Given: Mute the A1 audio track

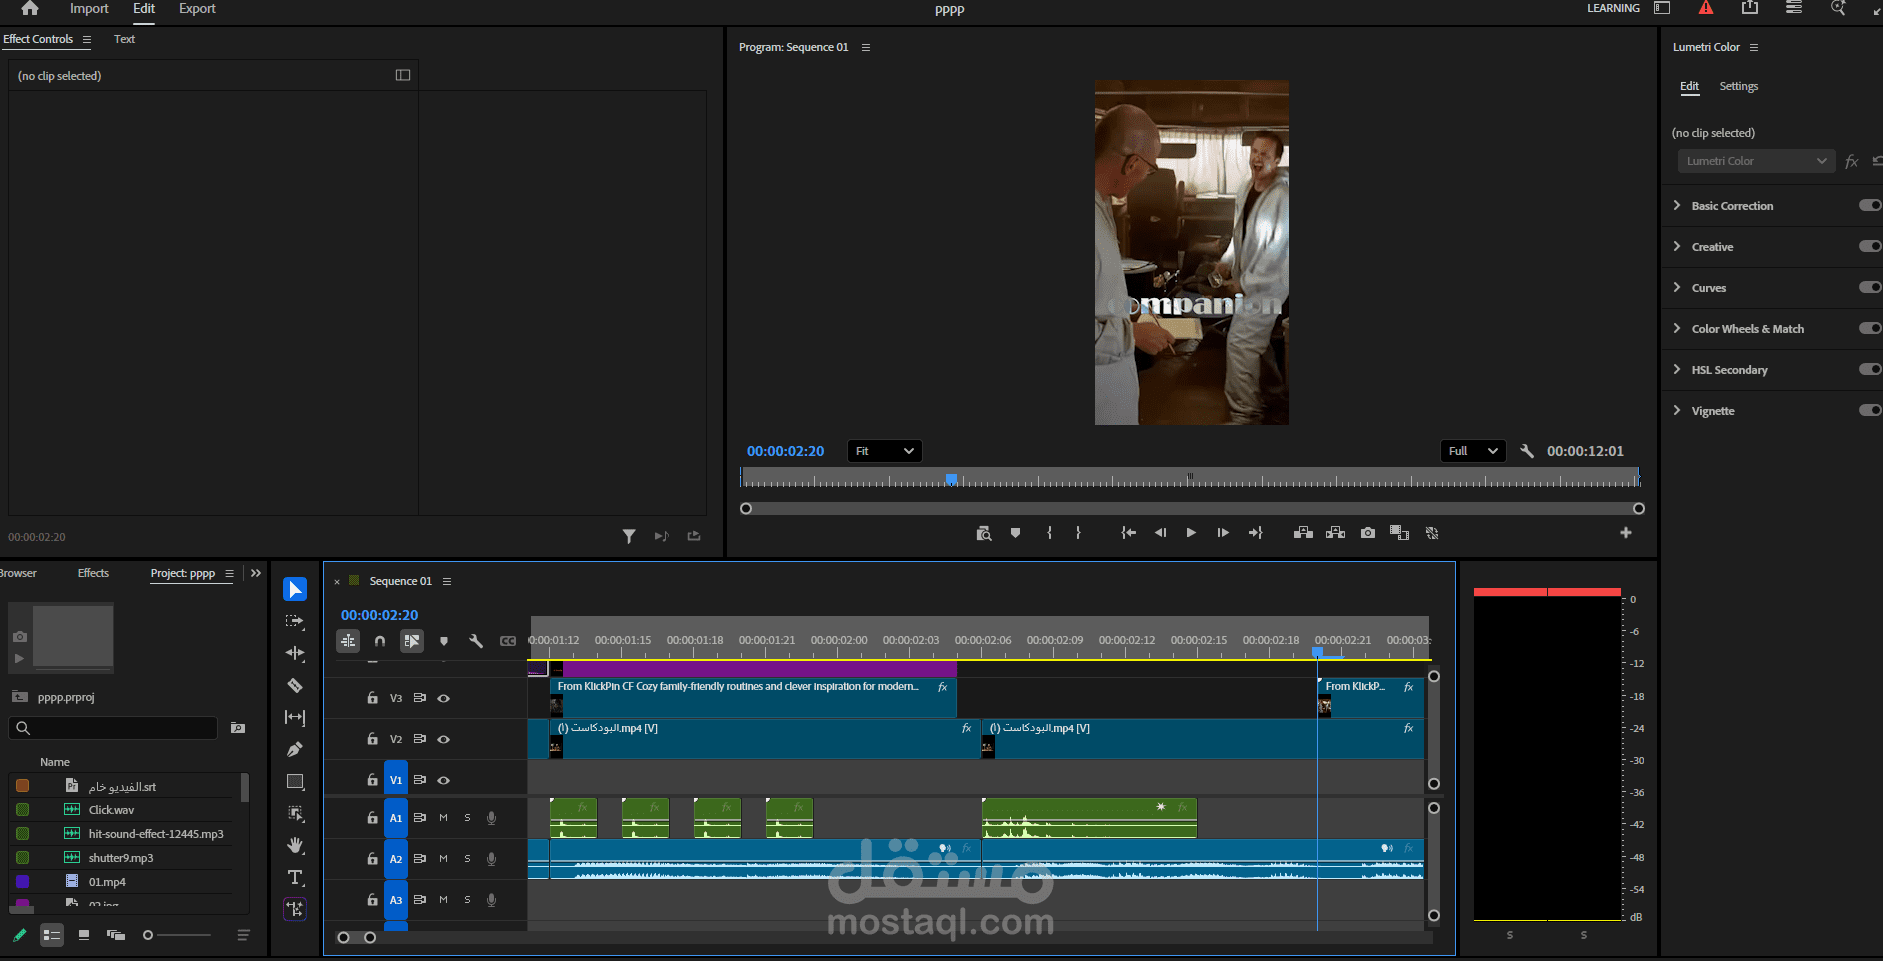Looking at the screenshot, I should 444,818.
